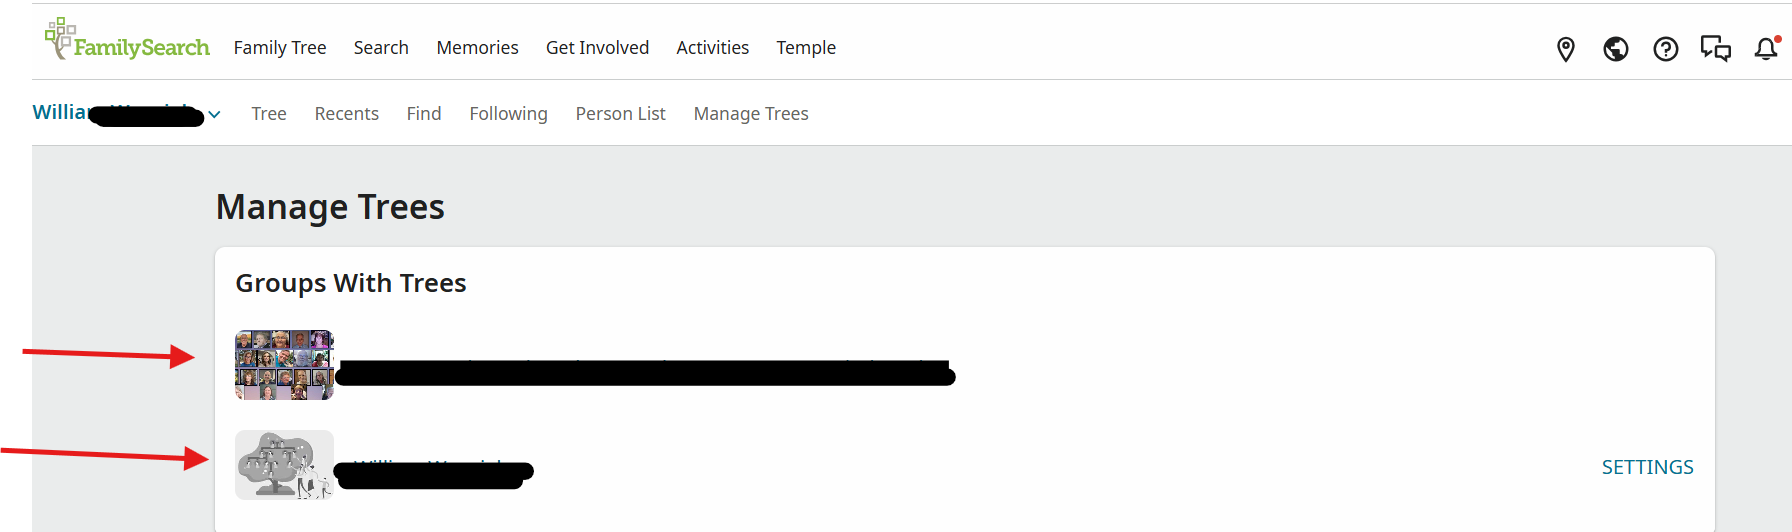Open the Memories menu
The width and height of the screenshot is (1792, 532).
tap(477, 48)
